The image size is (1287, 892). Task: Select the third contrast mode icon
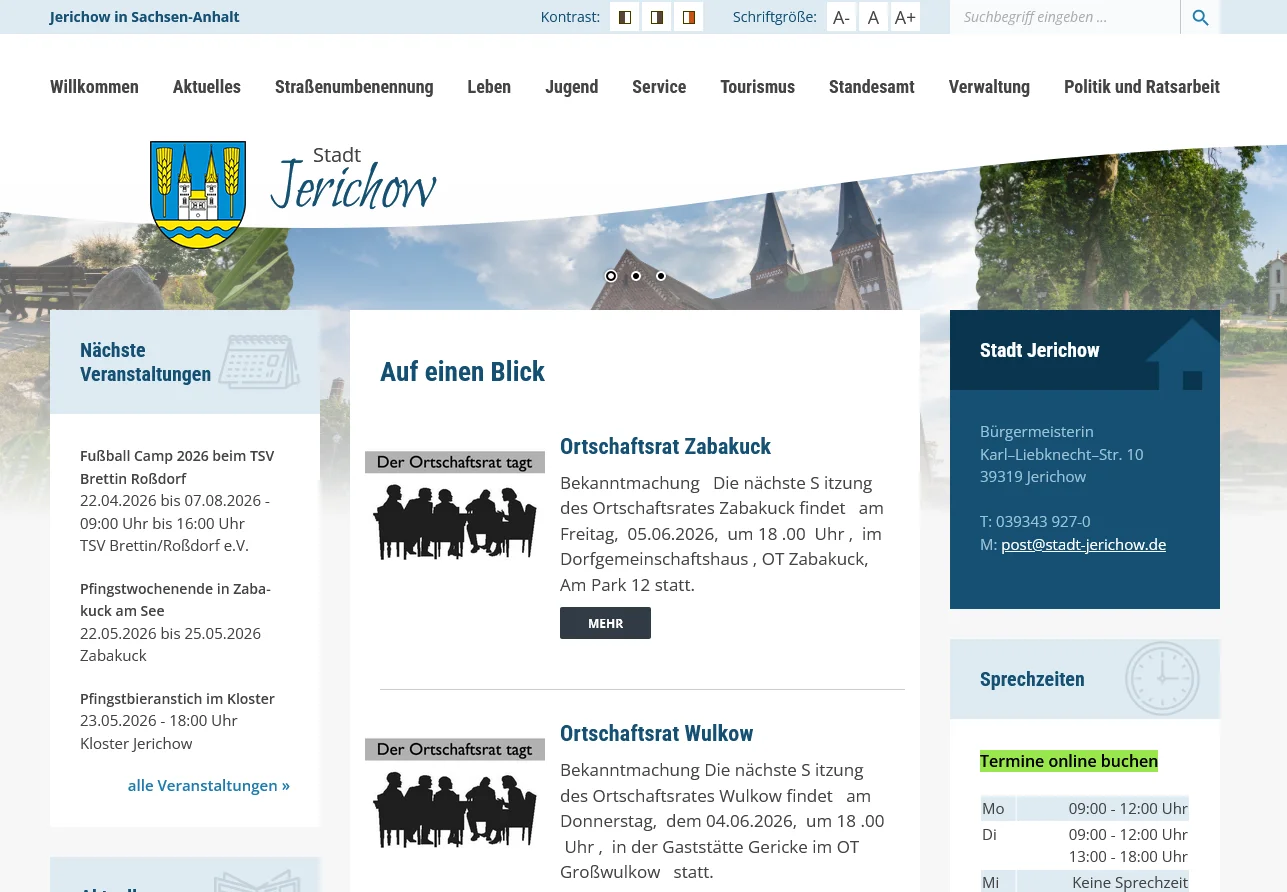point(689,17)
